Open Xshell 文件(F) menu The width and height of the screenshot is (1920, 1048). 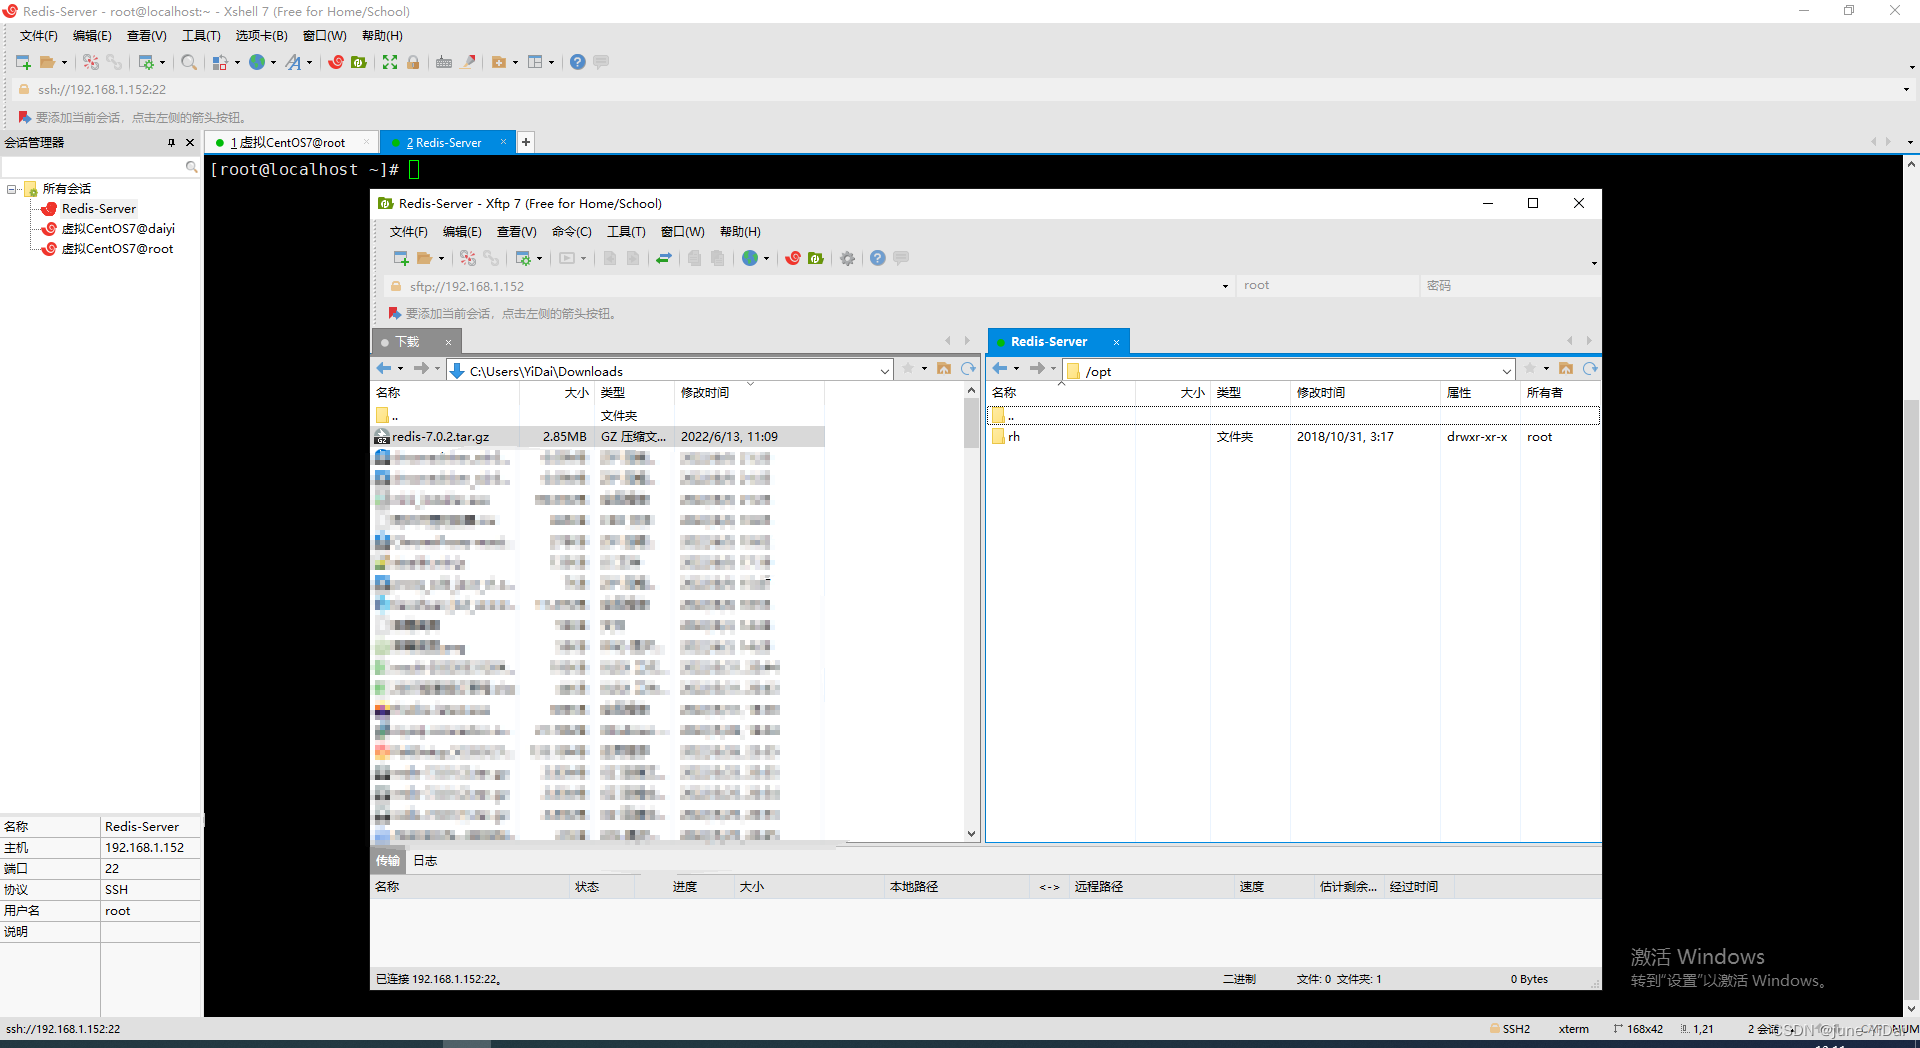[x=39, y=36]
